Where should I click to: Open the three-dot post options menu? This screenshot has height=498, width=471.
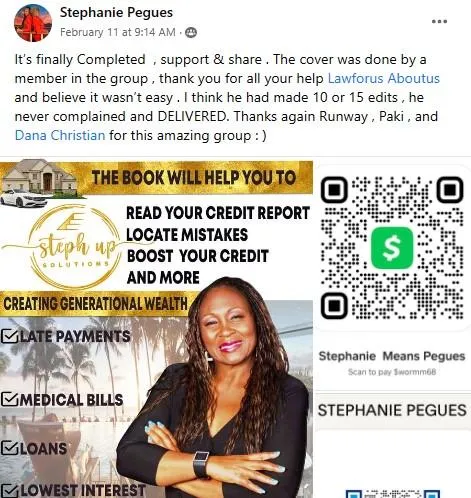click(439, 22)
